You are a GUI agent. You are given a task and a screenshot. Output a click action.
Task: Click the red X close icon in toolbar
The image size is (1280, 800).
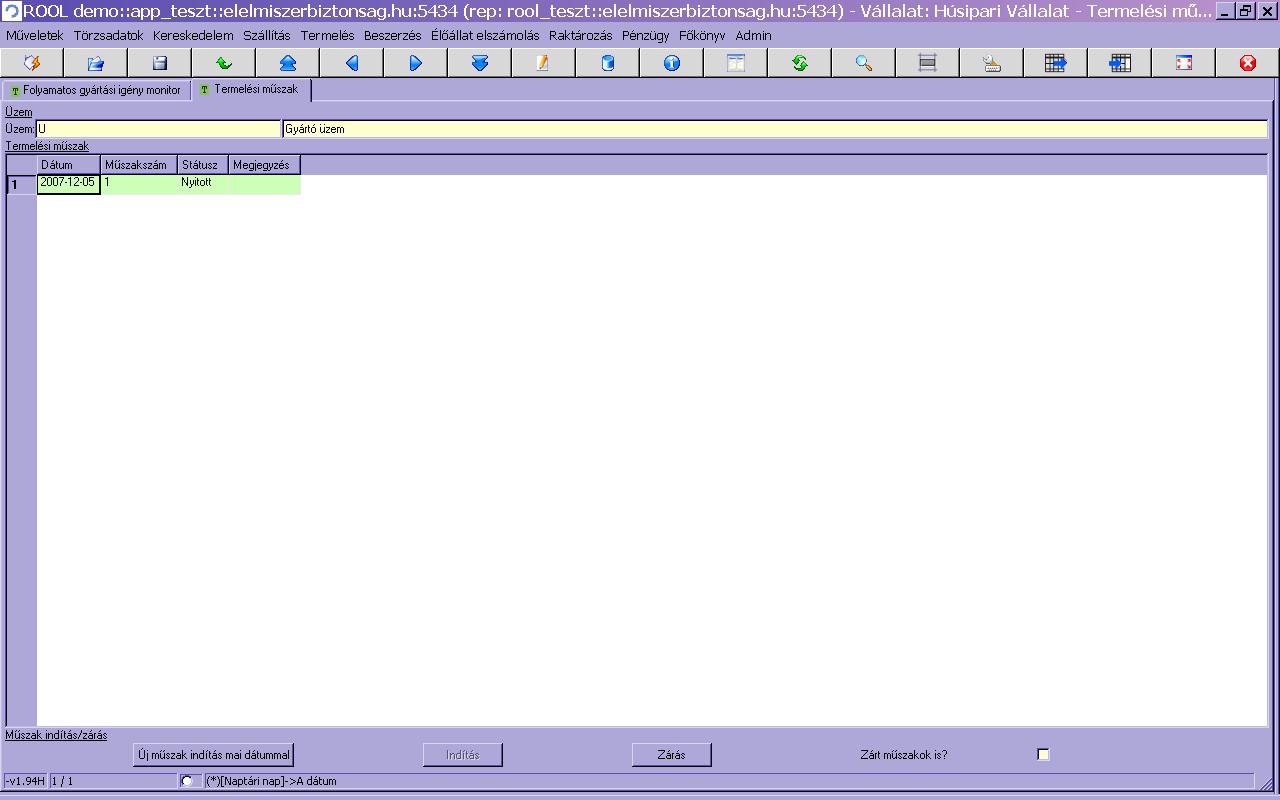[1247, 63]
